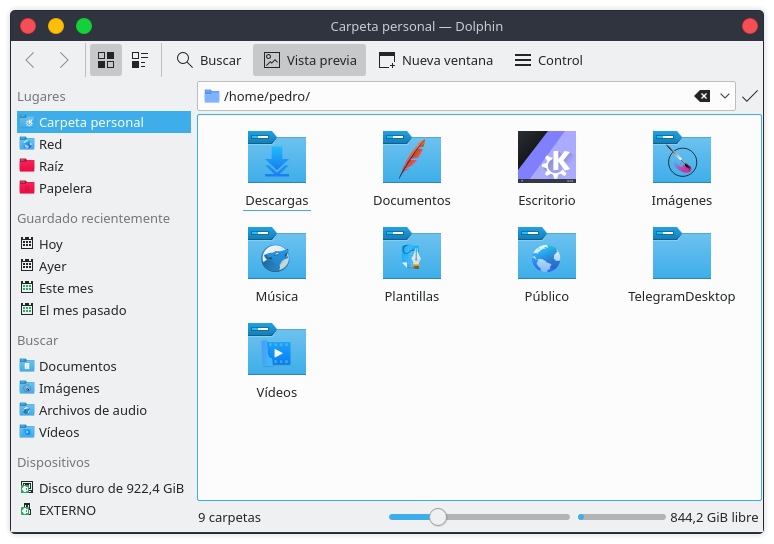Viewport: 774px width, 544px height.
Task: Open Raíz root folder in sidebar
Action: pos(104,166)
